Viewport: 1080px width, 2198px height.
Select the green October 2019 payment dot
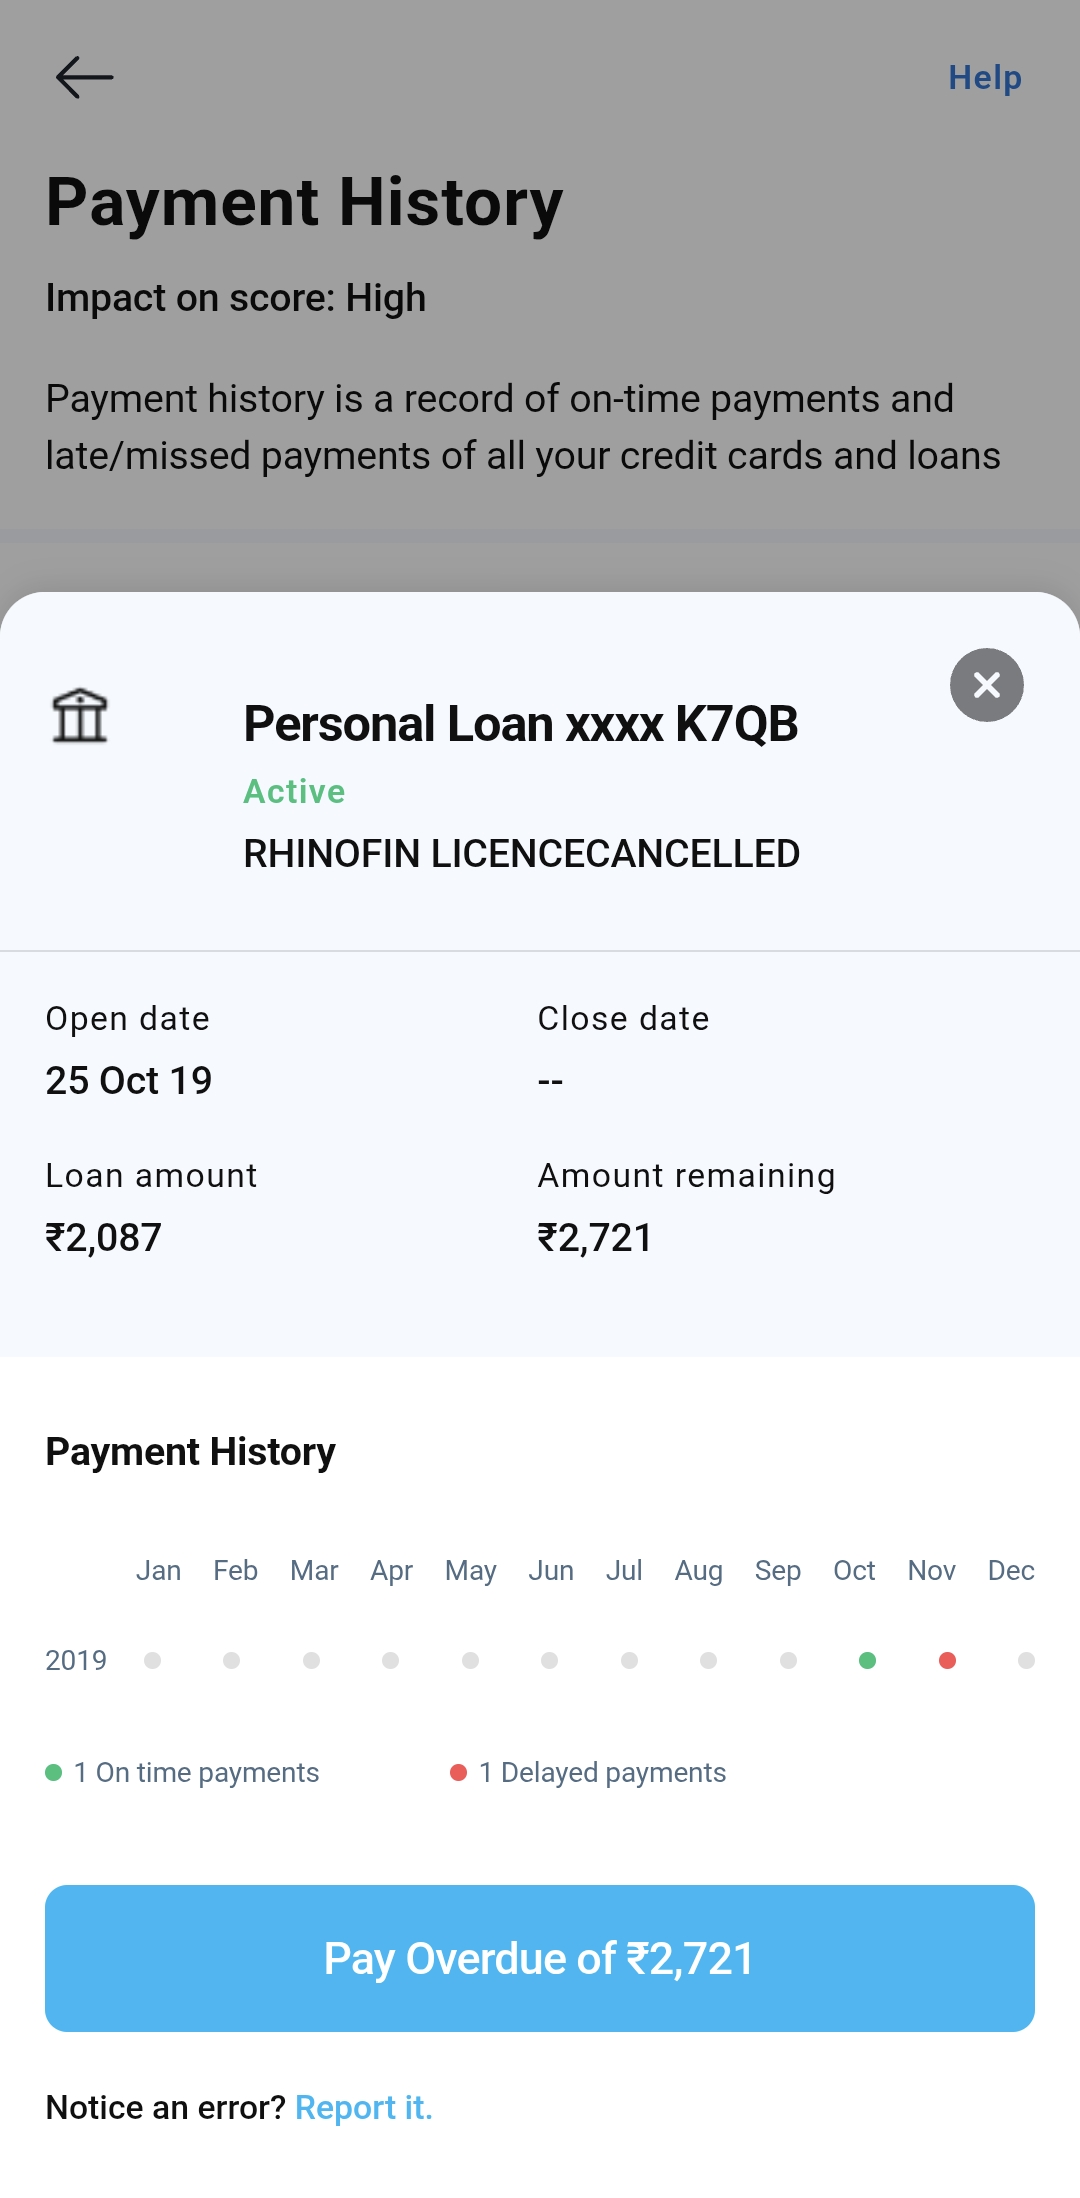868,1660
